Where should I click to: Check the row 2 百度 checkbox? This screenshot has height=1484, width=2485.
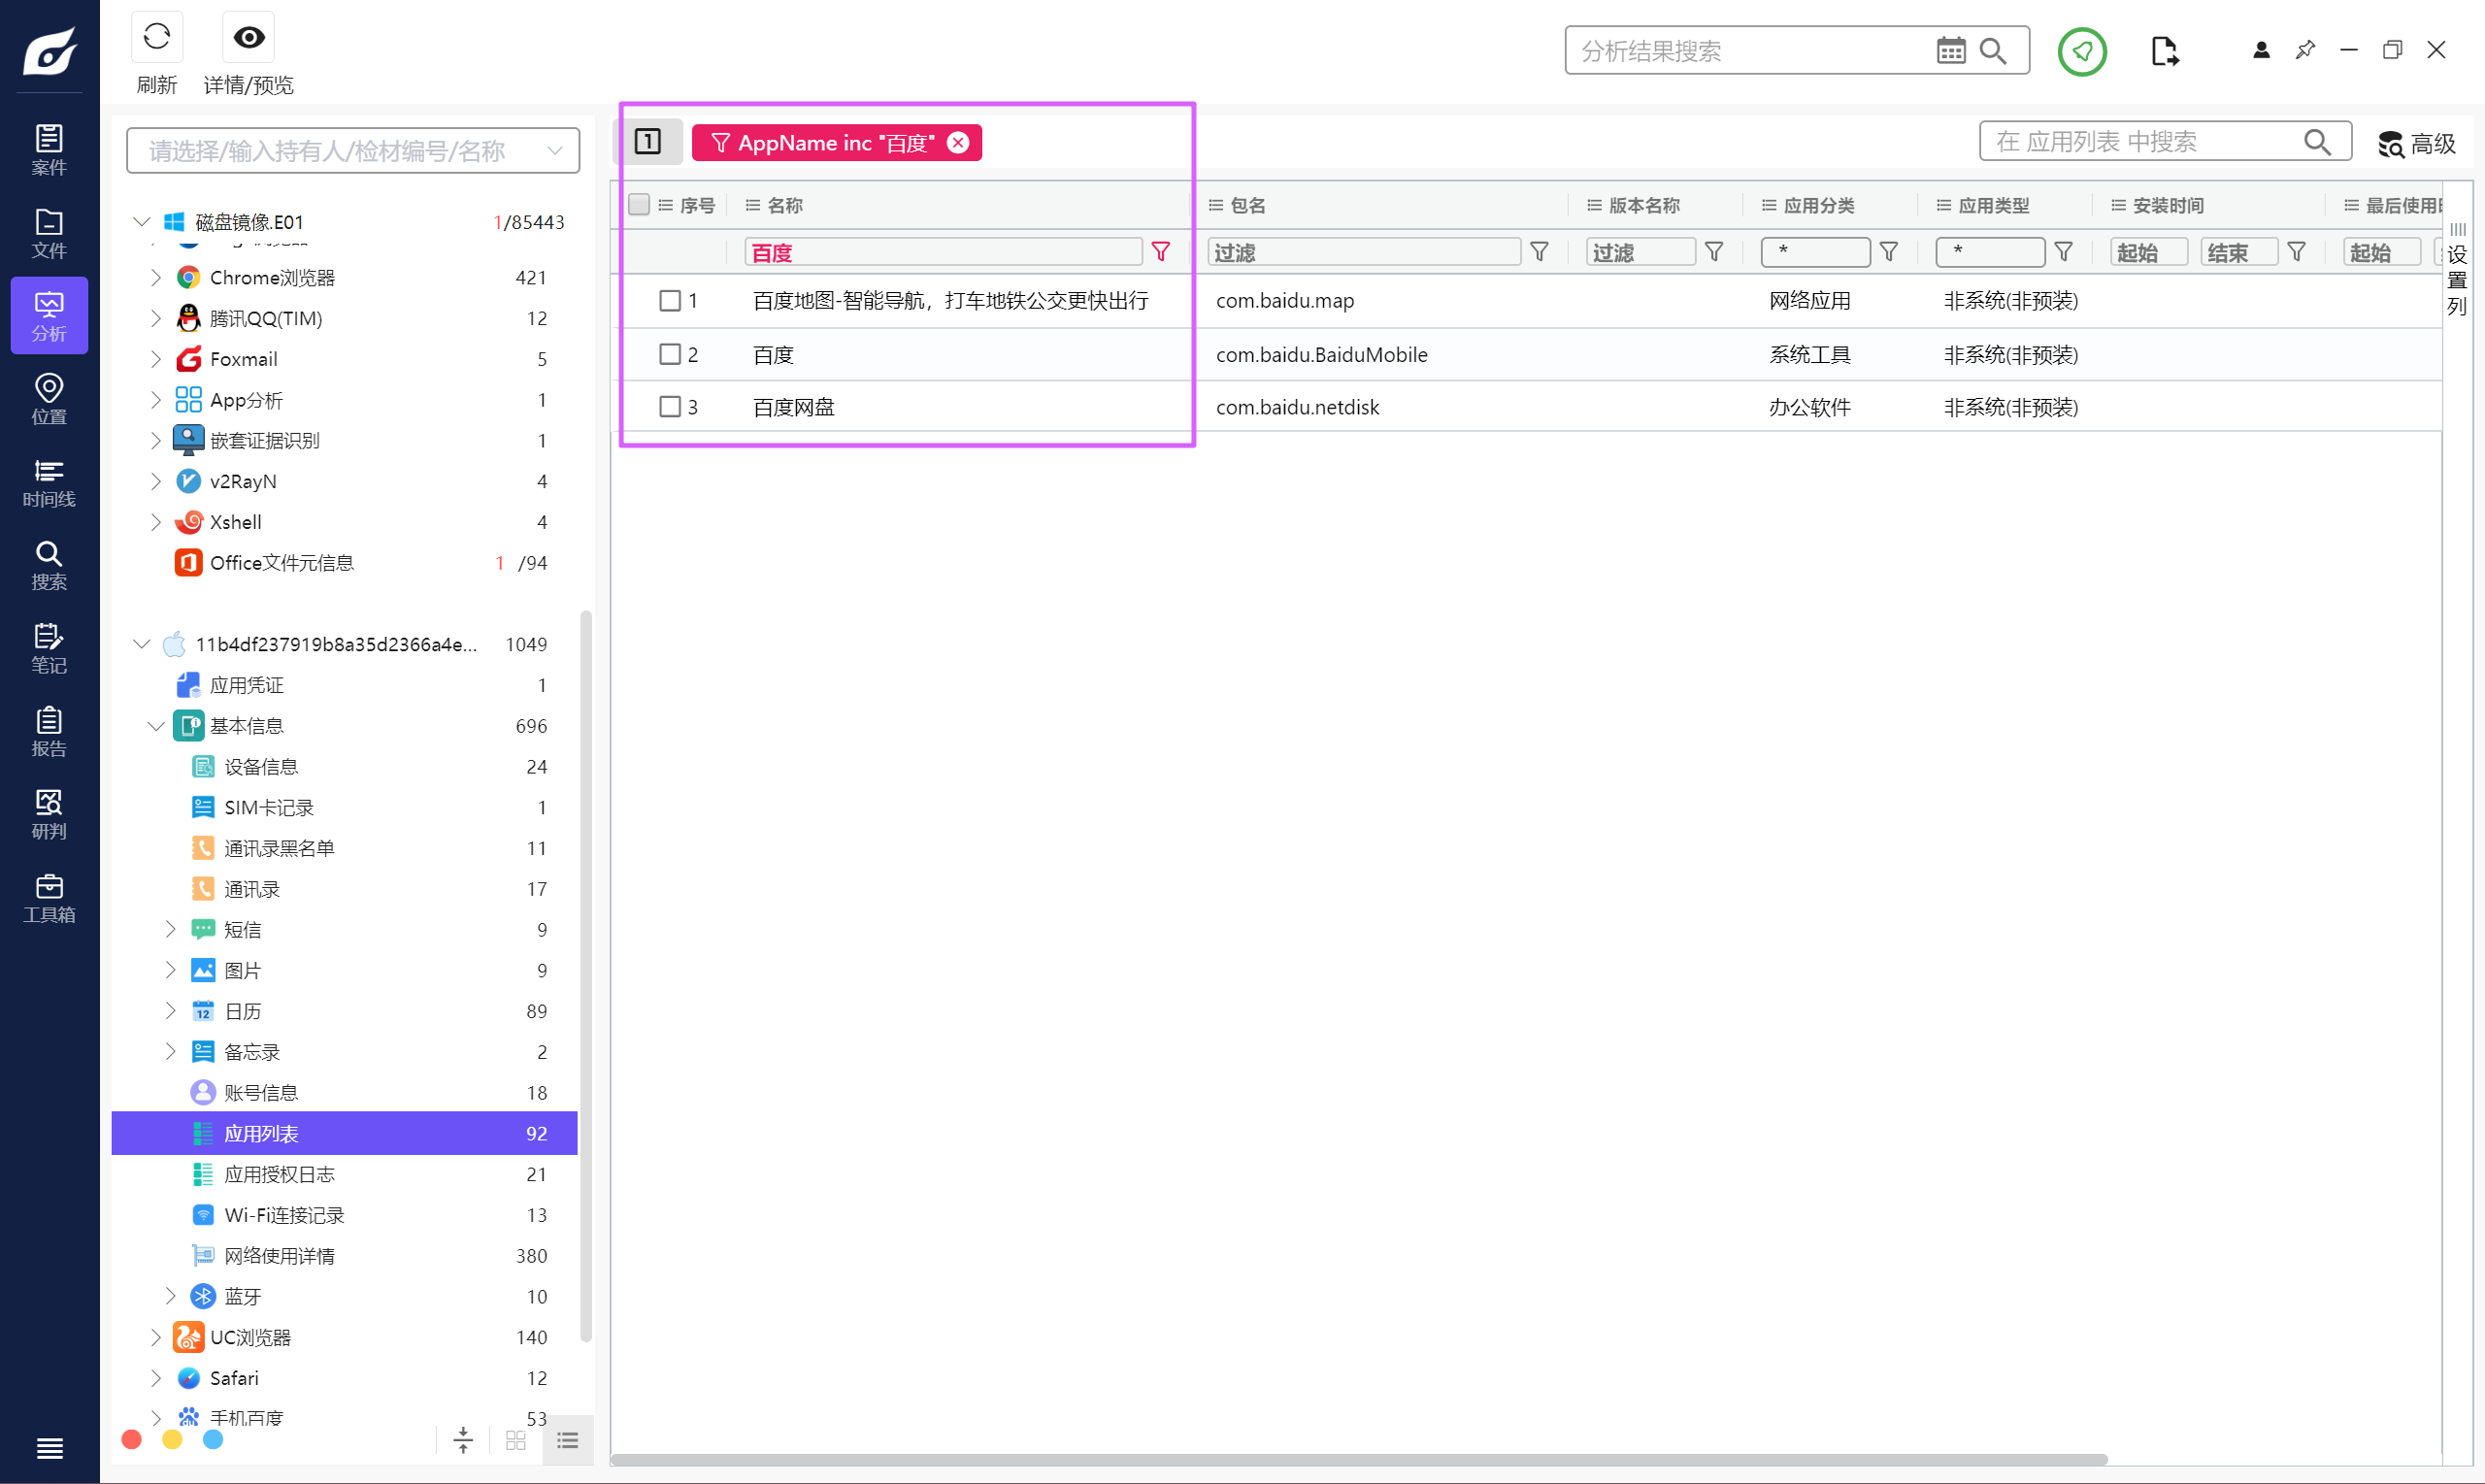pyautogui.click(x=670, y=354)
